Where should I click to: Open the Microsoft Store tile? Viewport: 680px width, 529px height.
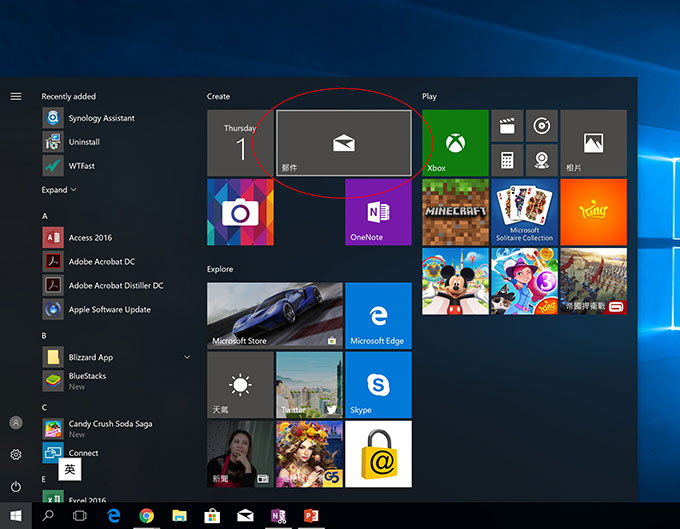click(275, 316)
